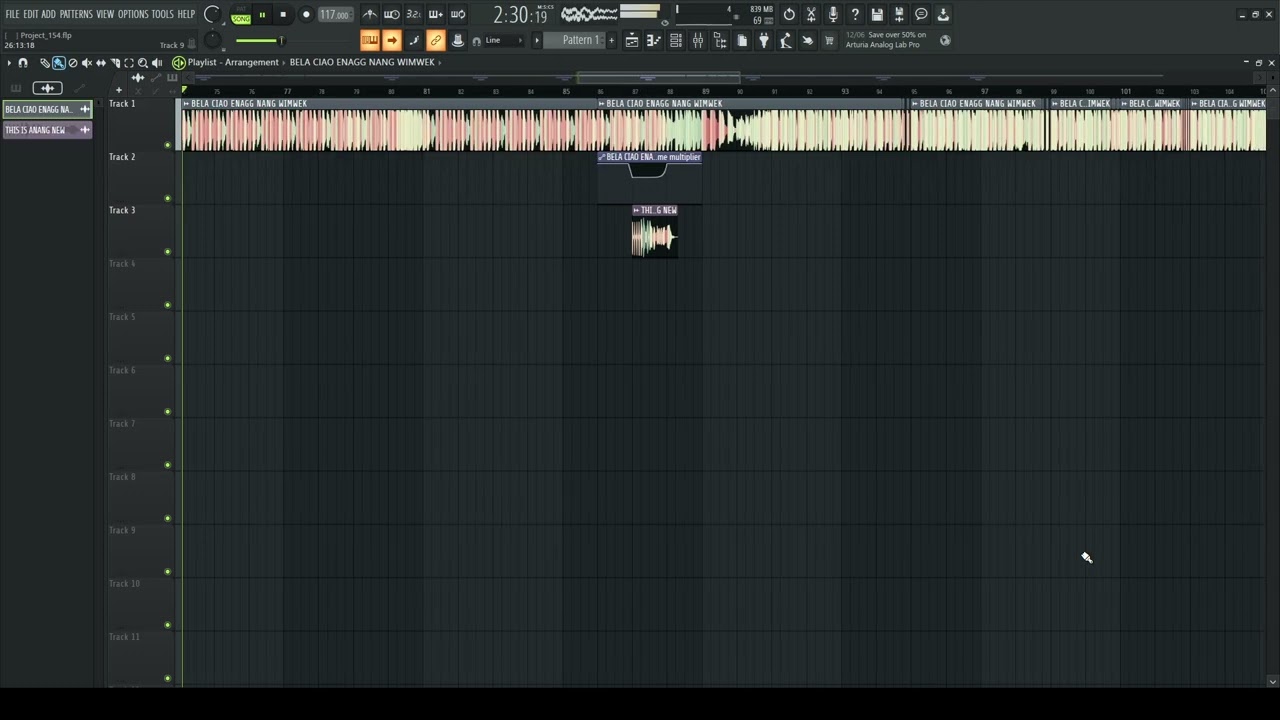The width and height of the screenshot is (1280, 720).
Task: Open the PATTERNS menu
Action: [76, 14]
